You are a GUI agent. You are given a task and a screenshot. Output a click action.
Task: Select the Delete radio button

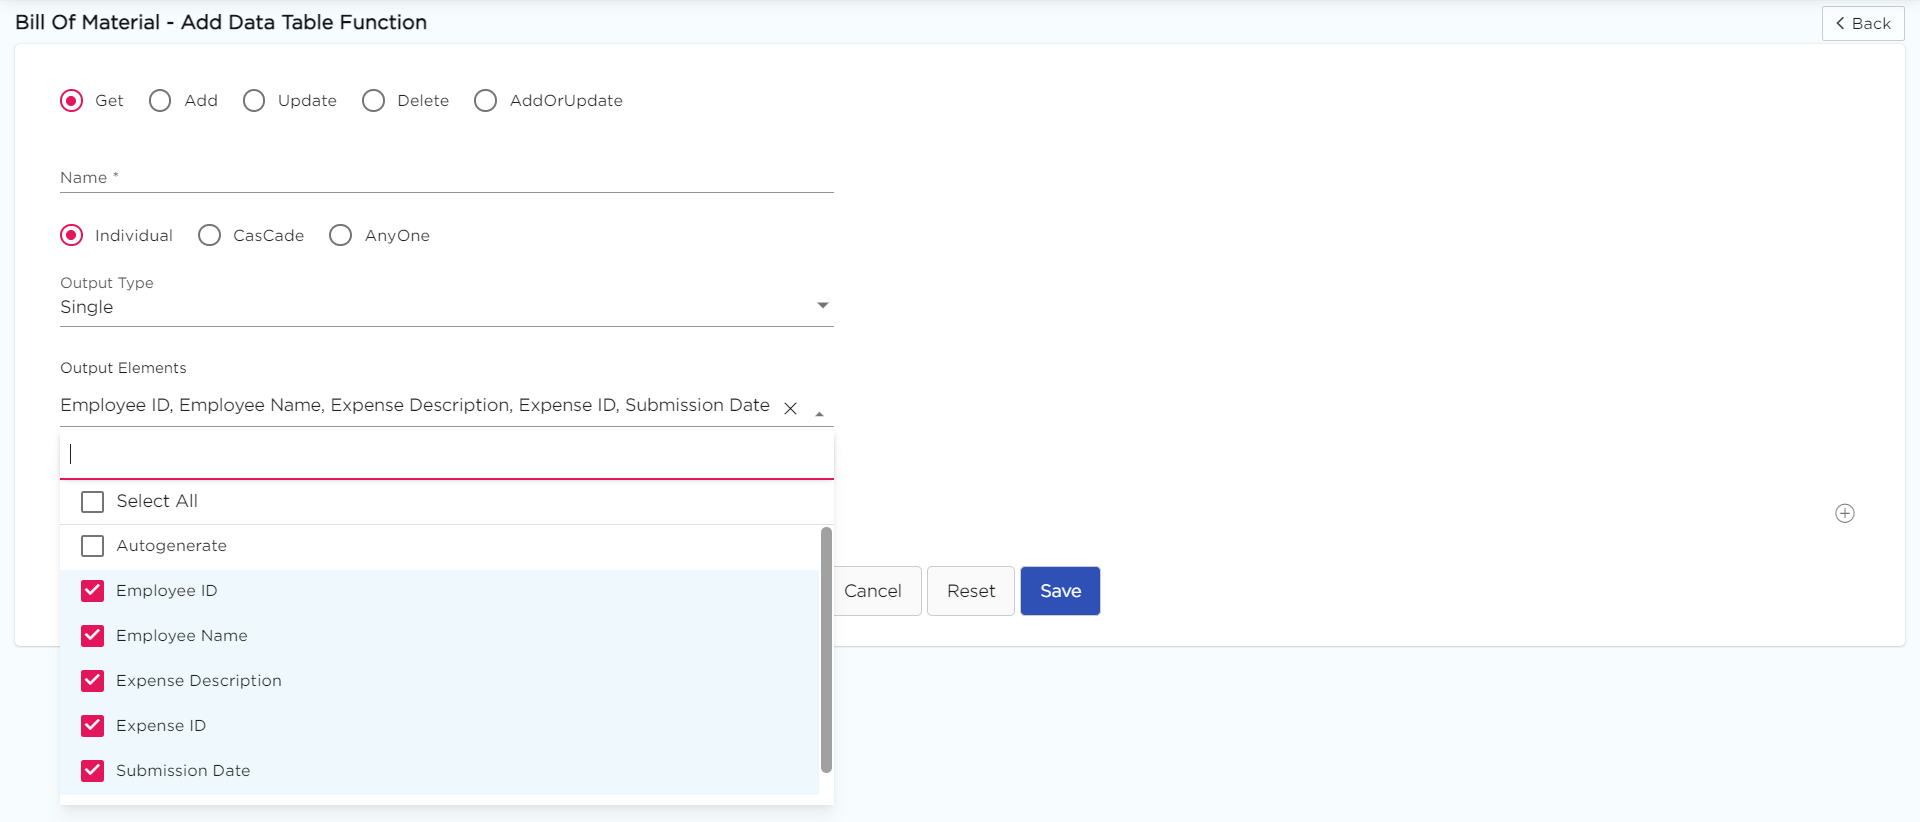point(374,101)
